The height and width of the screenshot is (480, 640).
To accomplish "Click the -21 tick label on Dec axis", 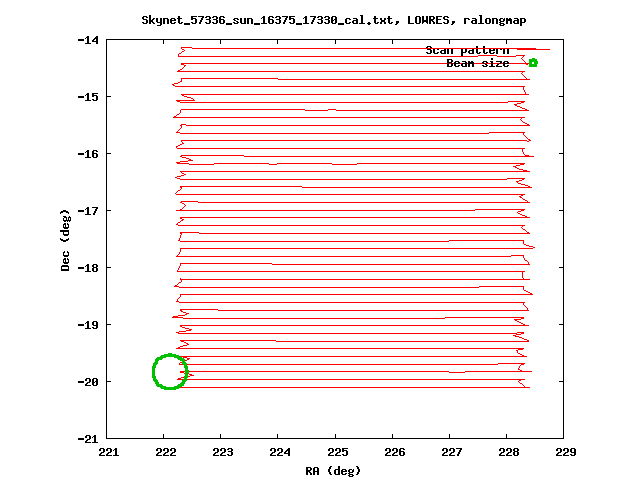I will 88,439.
